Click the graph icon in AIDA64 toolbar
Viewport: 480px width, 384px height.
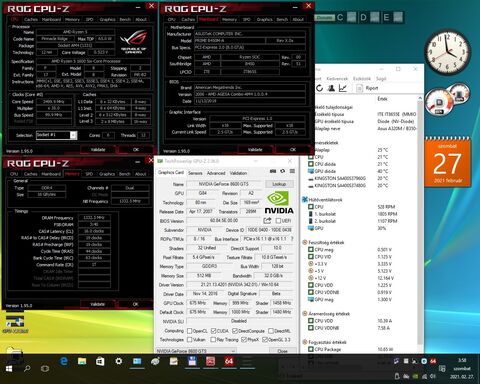tap(343, 88)
